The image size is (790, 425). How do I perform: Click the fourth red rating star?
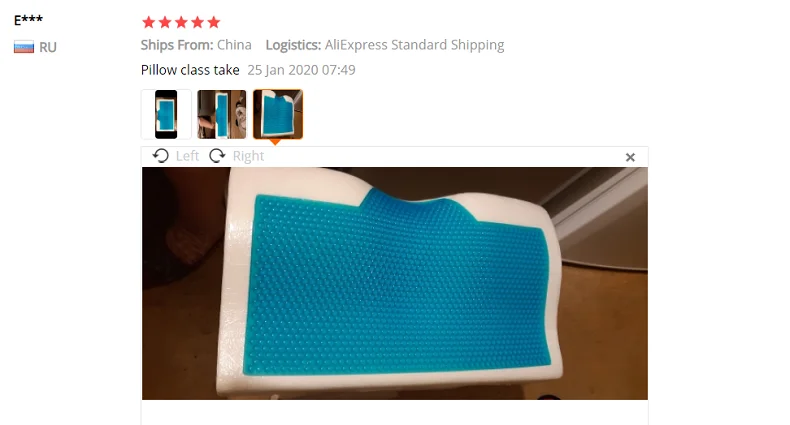coord(198,22)
